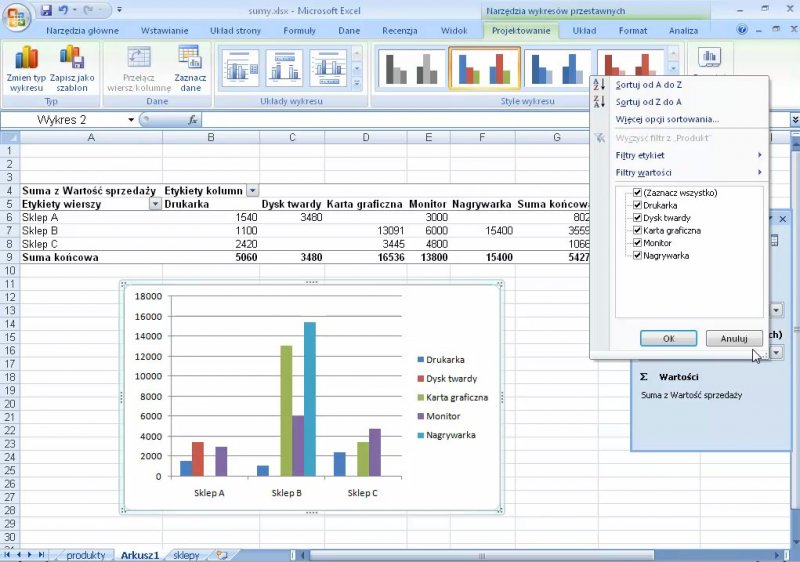Select the first chart layout thumbnail

(x=240, y=68)
